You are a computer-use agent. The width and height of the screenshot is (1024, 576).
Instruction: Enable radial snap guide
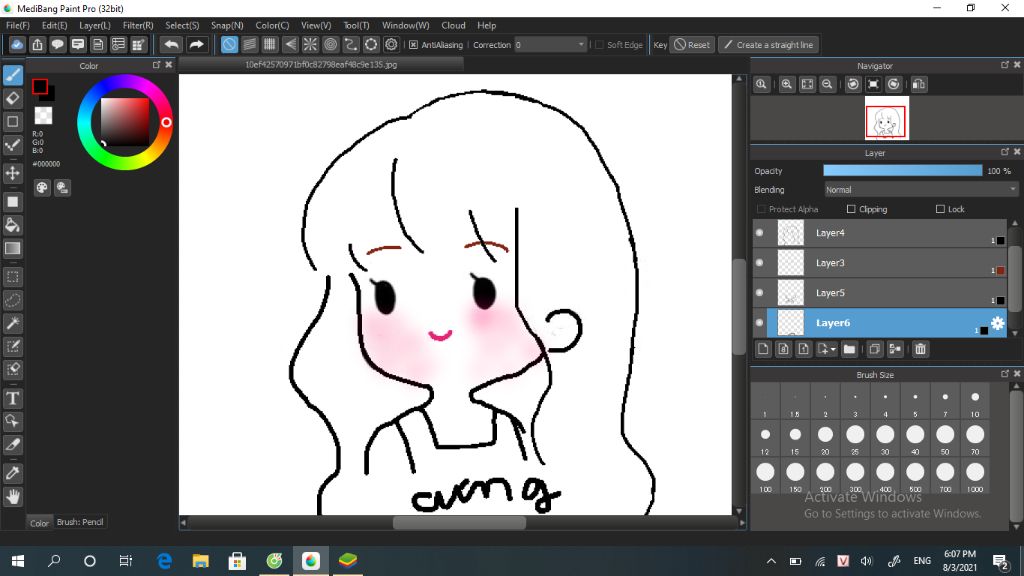(x=310, y=44)
